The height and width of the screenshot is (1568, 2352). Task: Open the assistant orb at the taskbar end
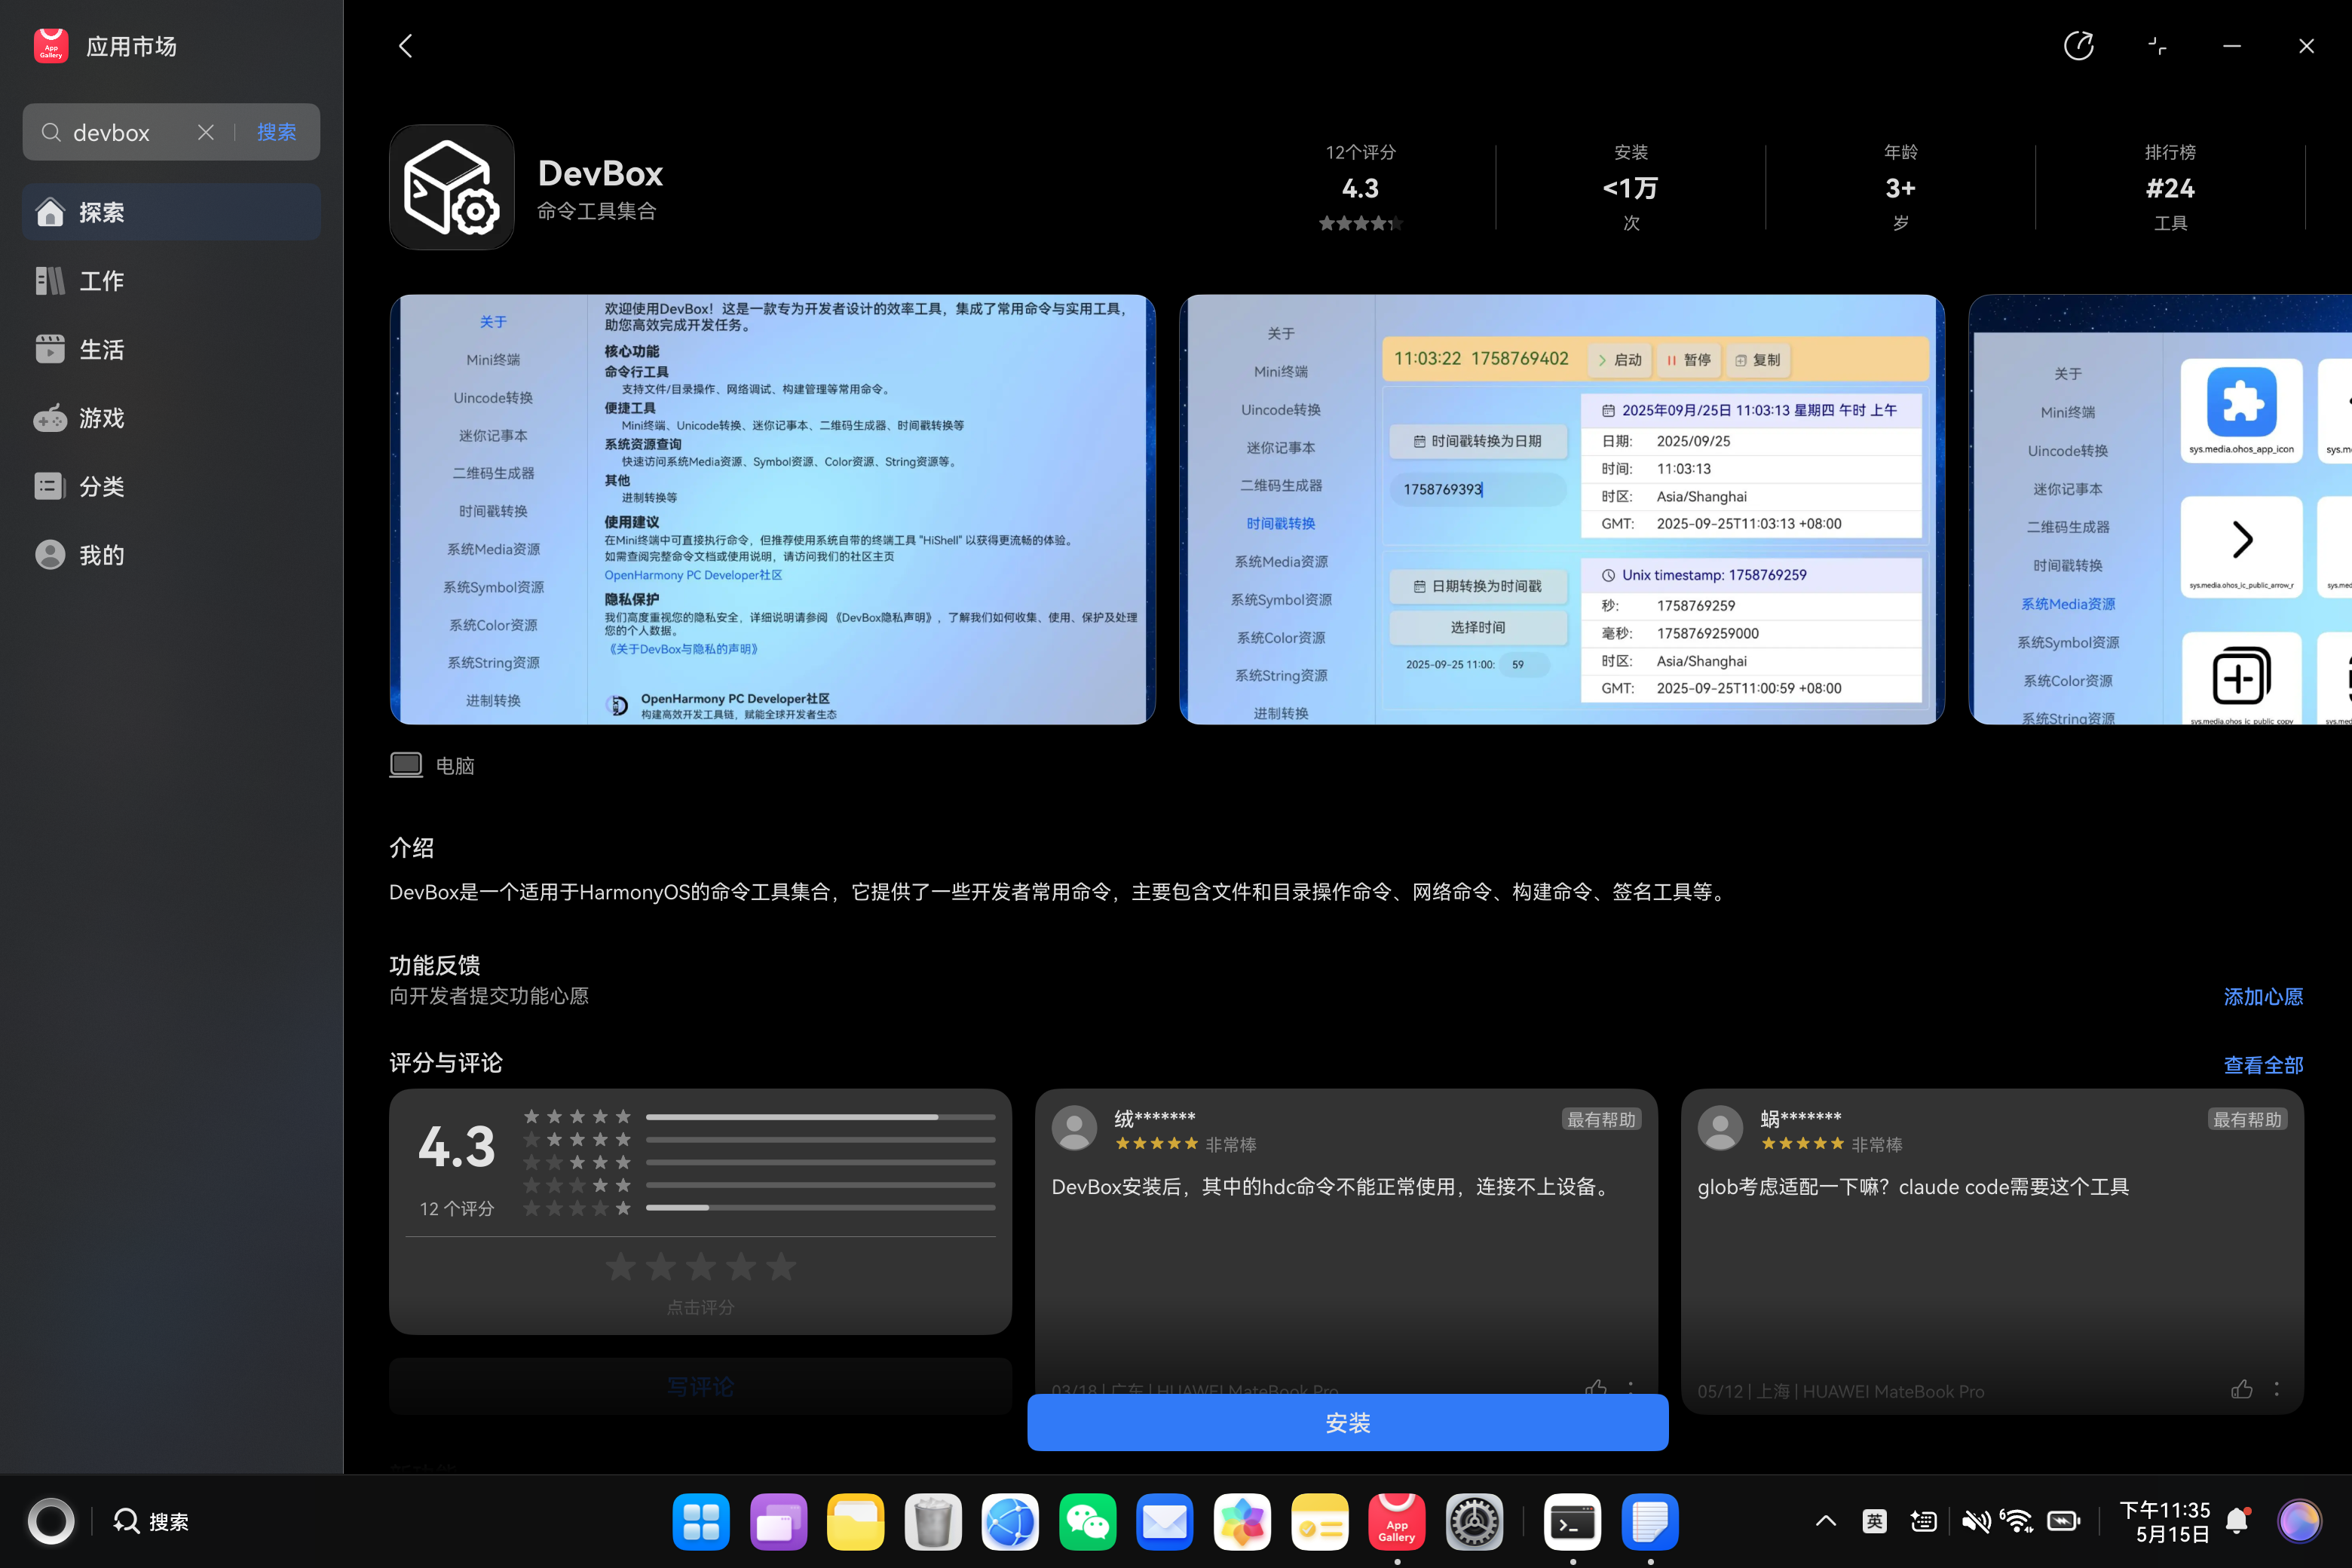pyautogui.click(x=2299, y=1521)
